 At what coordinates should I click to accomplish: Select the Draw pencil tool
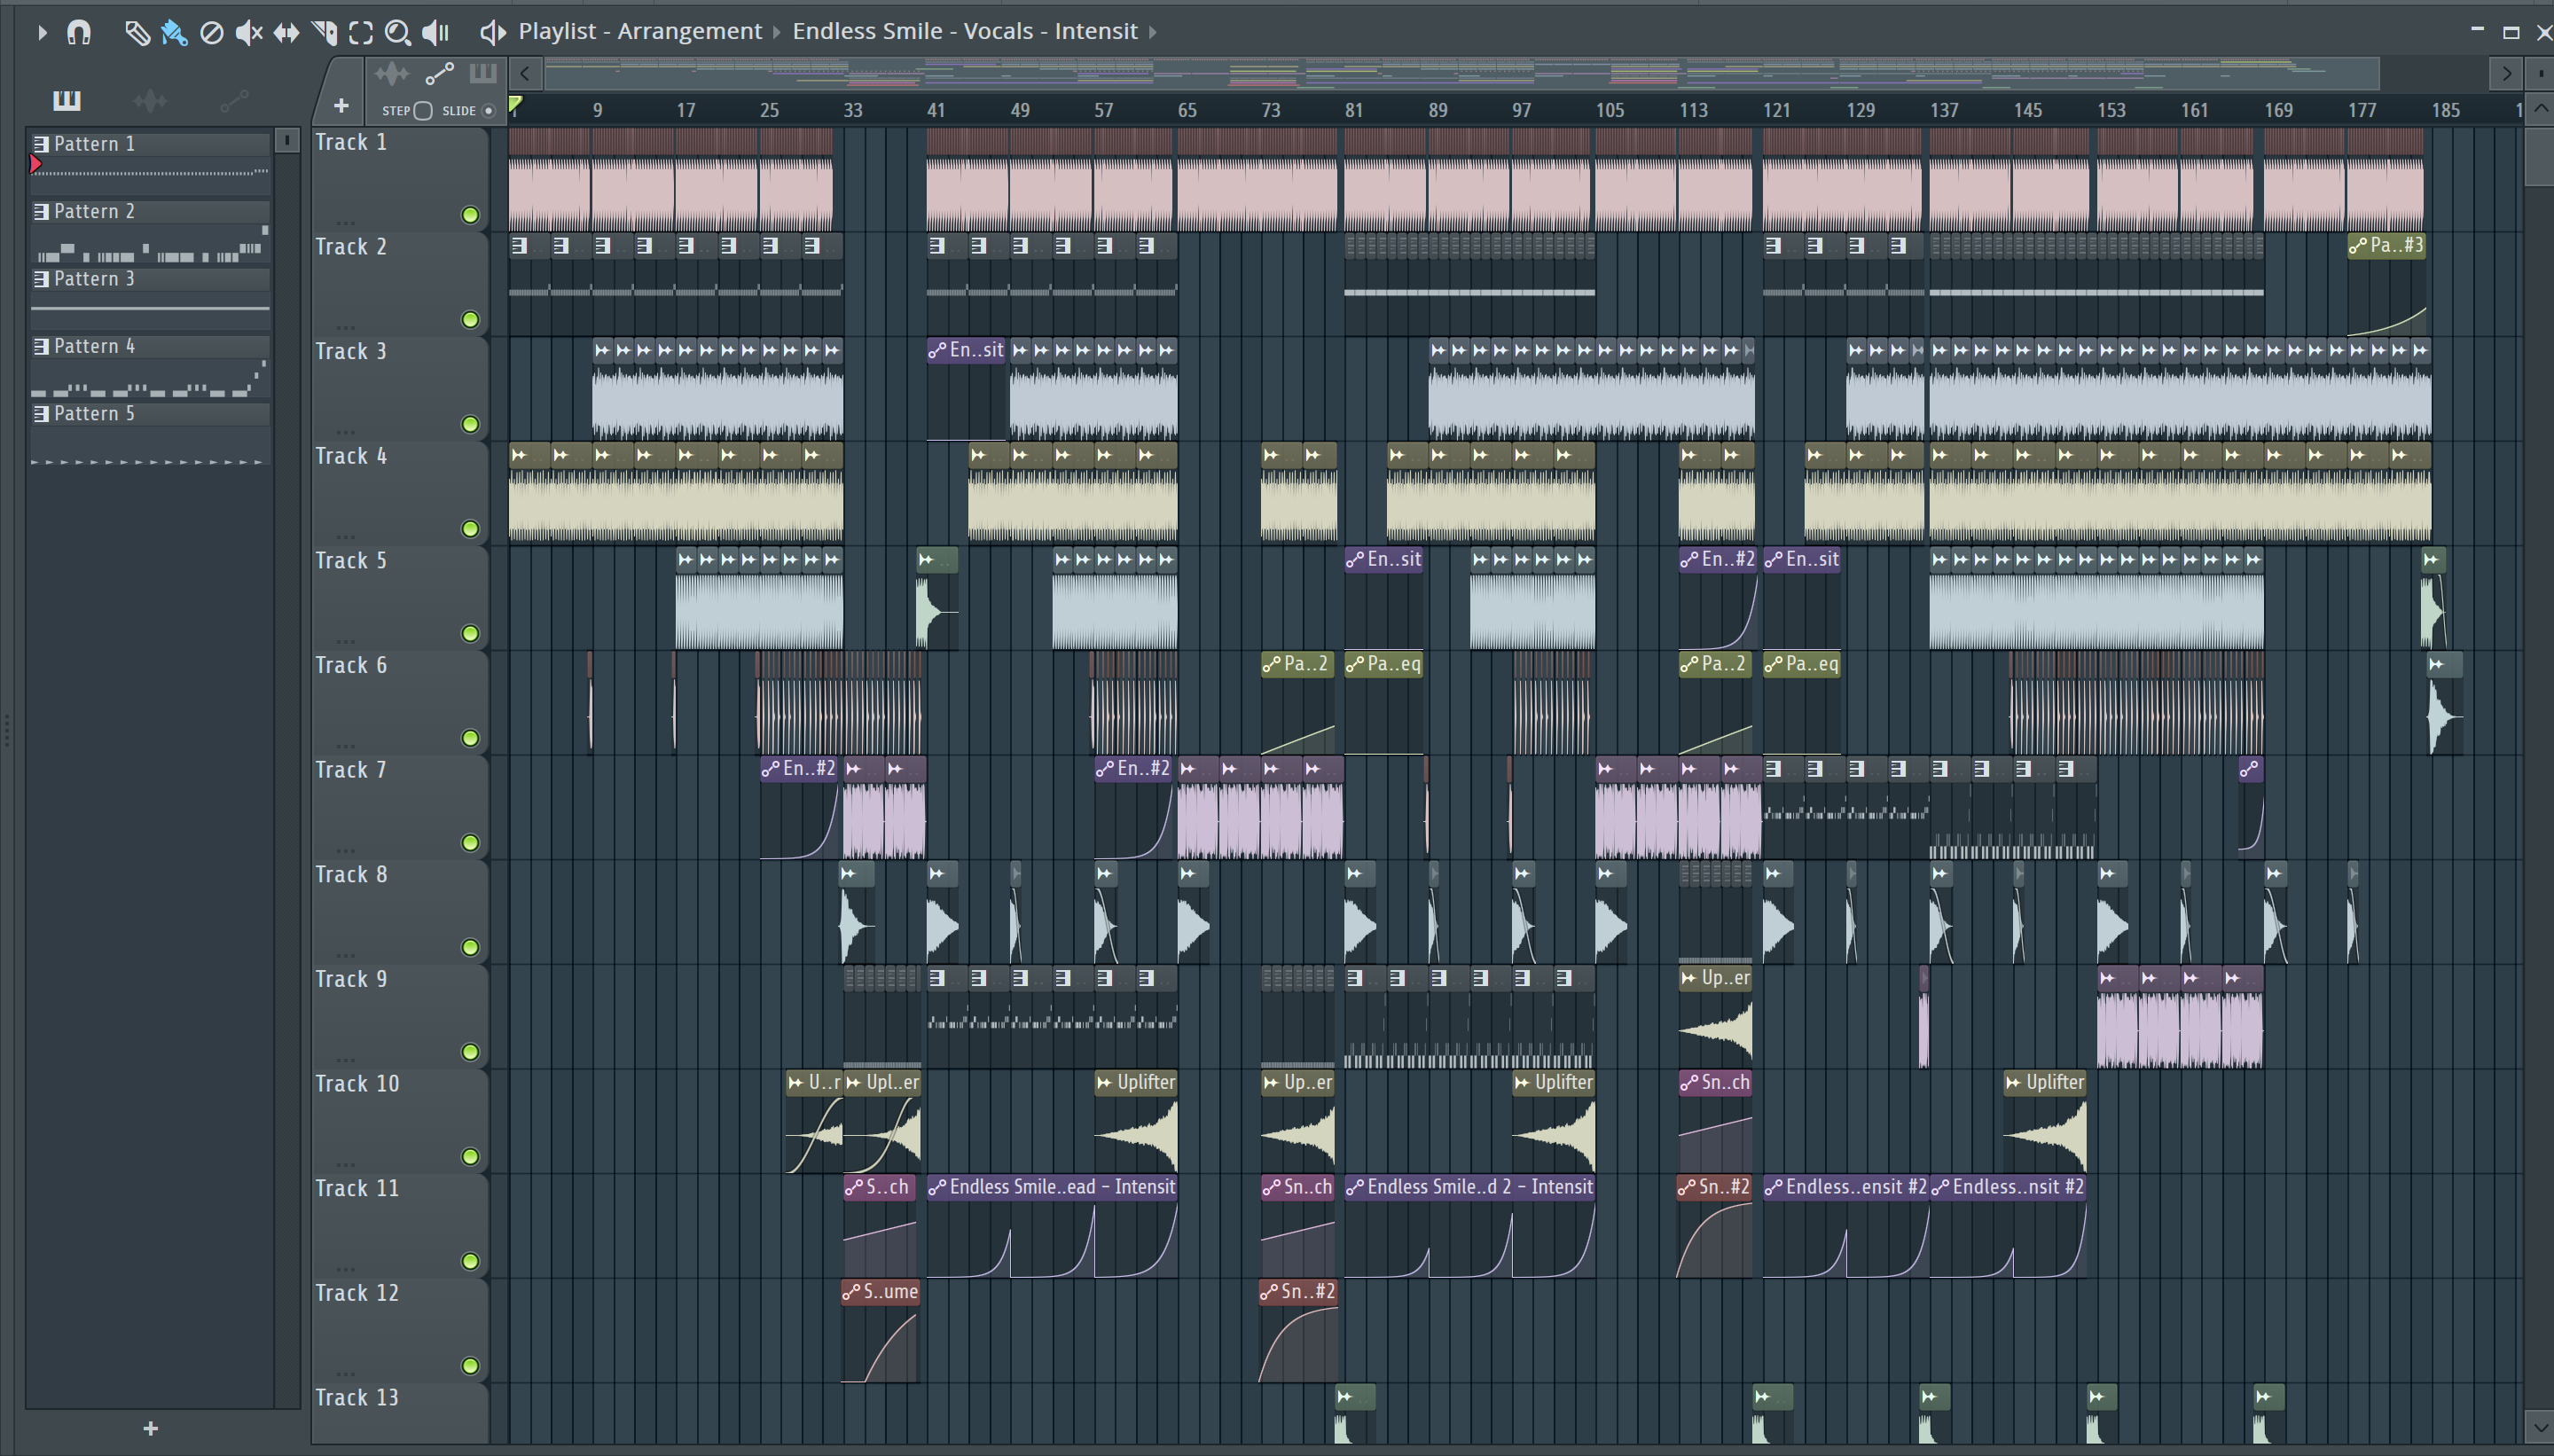point(137,32)
